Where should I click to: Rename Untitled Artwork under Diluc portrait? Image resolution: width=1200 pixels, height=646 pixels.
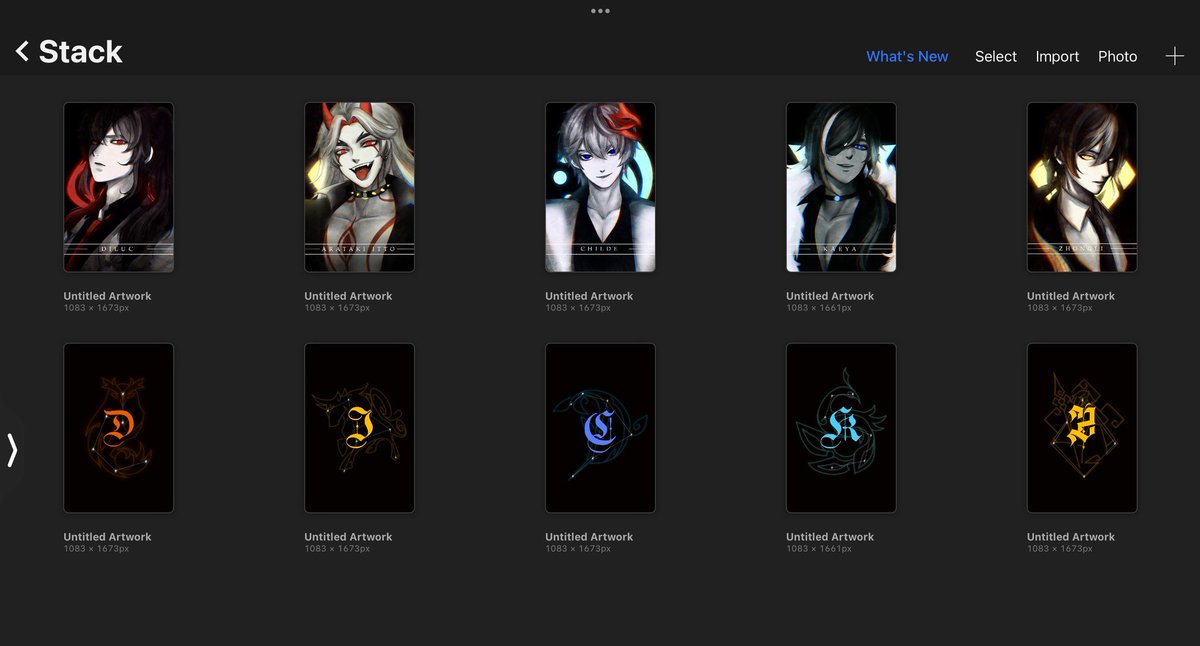coord(108,296)
